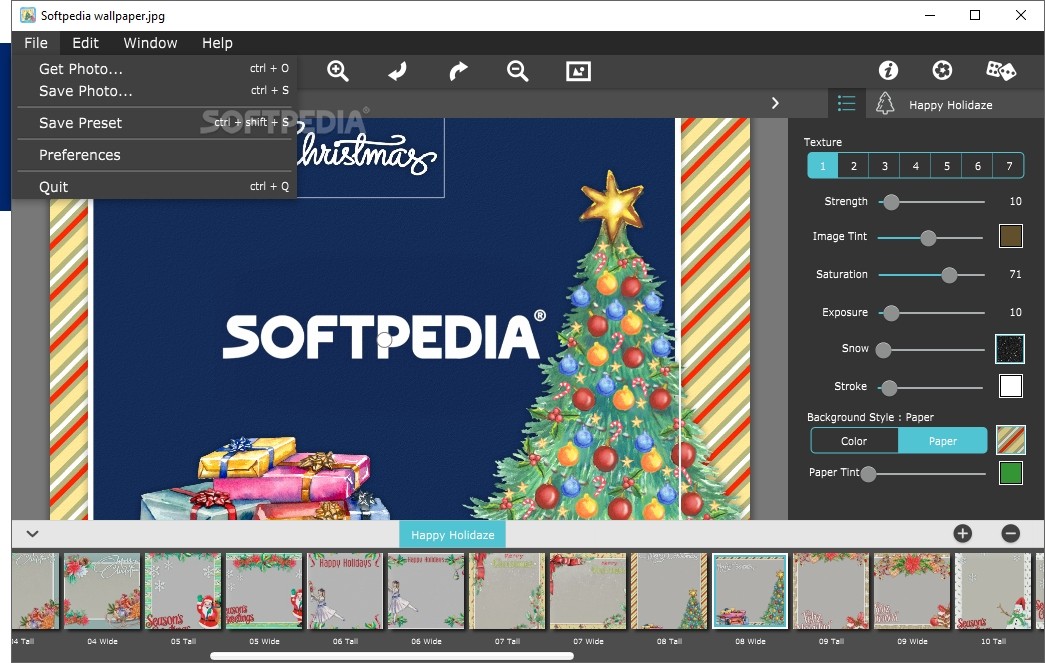Click the Stroke slider handle
This screenshot has width=1045, height=663.
pyautogui.click(x=889, y=387)
